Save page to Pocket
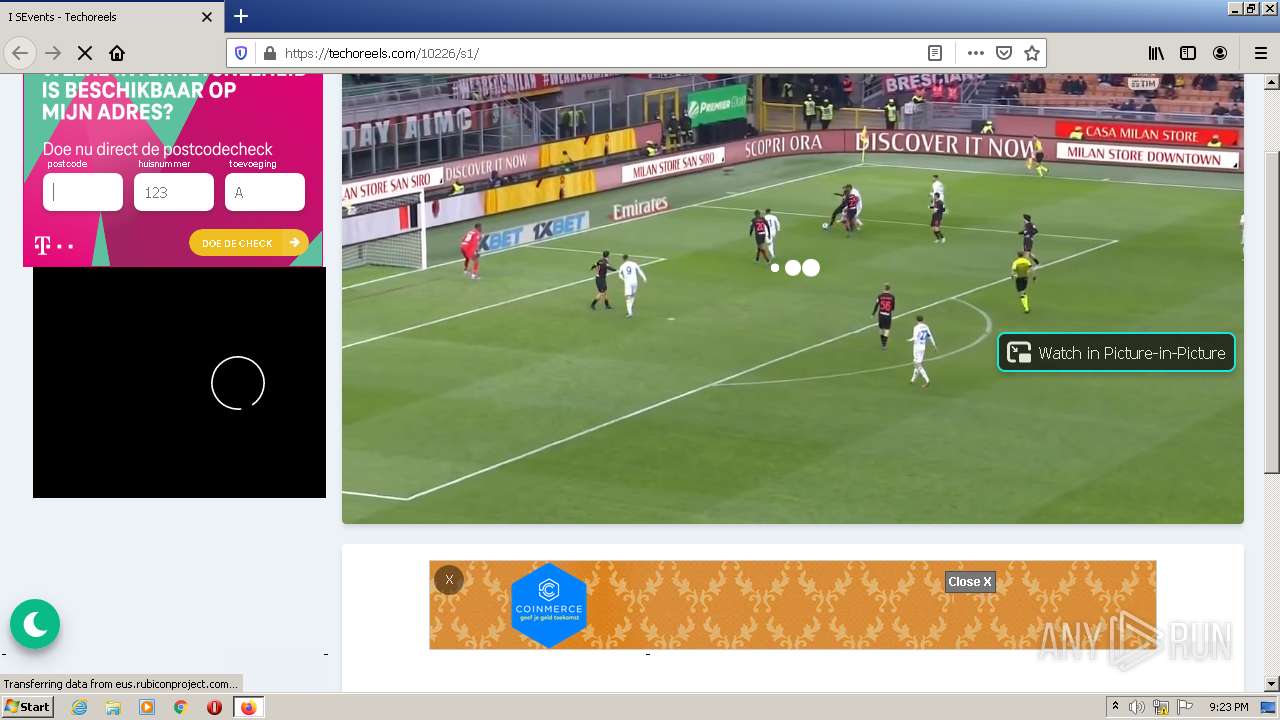The image size is (1280, 720). [x=1004, y=53]
